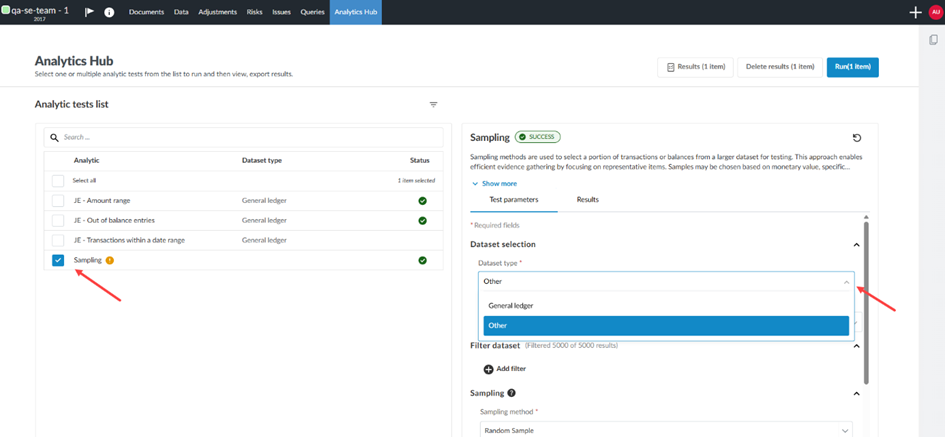Collapse the Dataset selection section
945x437 pixels.
(x=856, y=245)
